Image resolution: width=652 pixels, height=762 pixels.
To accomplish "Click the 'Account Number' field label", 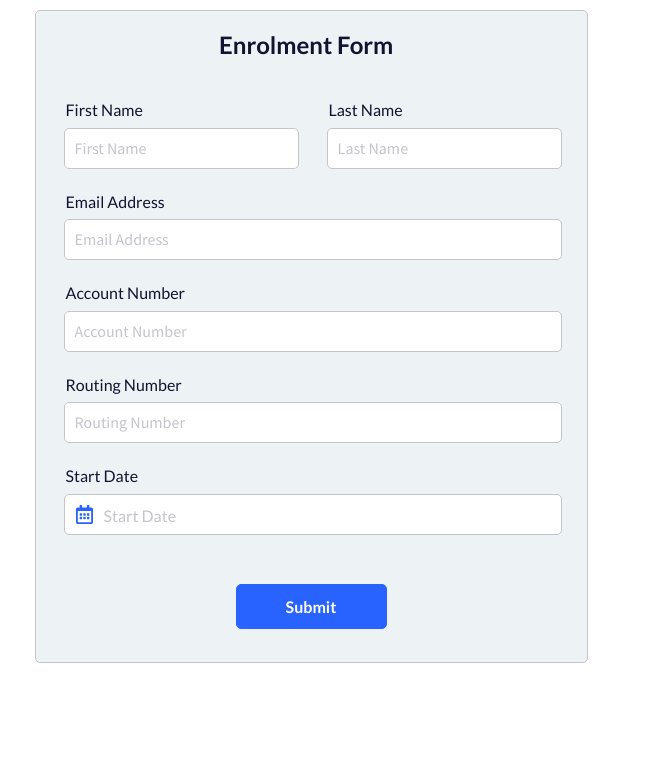I will click(125, 294).
